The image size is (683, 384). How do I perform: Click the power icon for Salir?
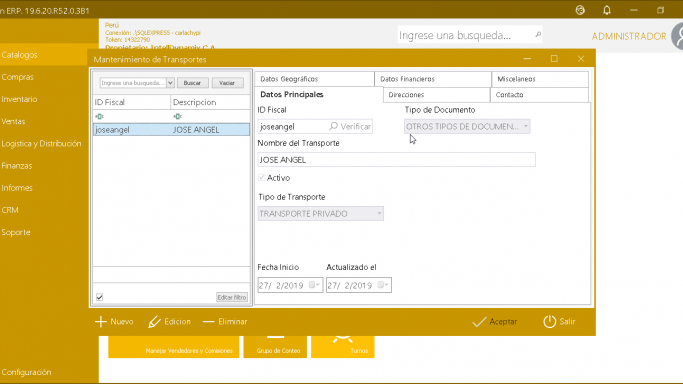tap(550, 322)
